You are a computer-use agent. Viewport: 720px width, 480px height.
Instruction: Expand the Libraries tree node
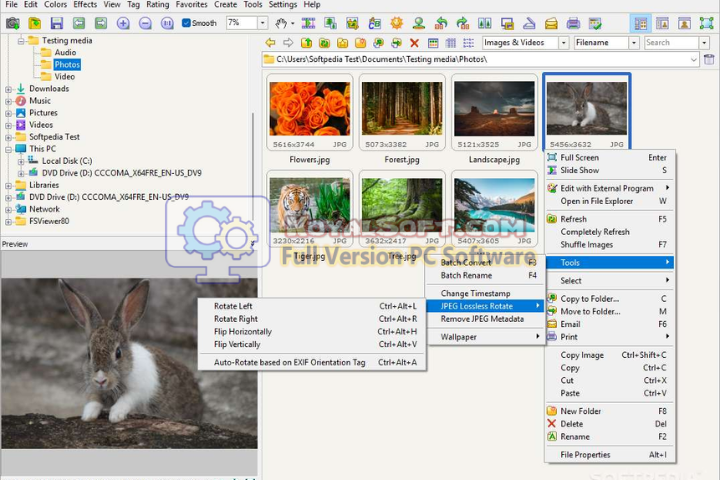[x=8, y=186]
